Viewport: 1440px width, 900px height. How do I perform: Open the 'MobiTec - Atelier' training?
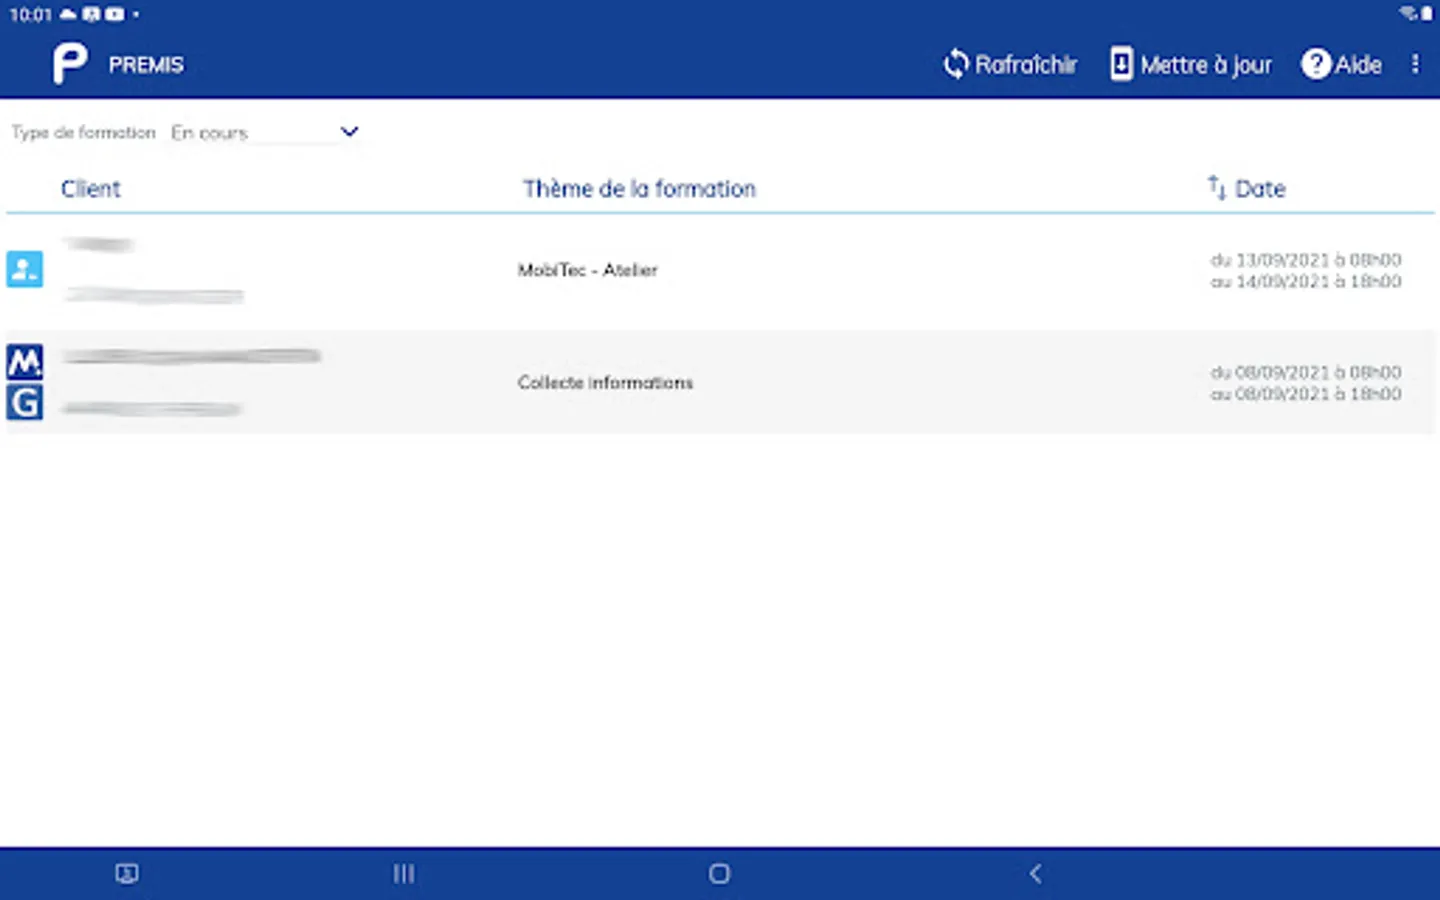click(x=587, y=270)
